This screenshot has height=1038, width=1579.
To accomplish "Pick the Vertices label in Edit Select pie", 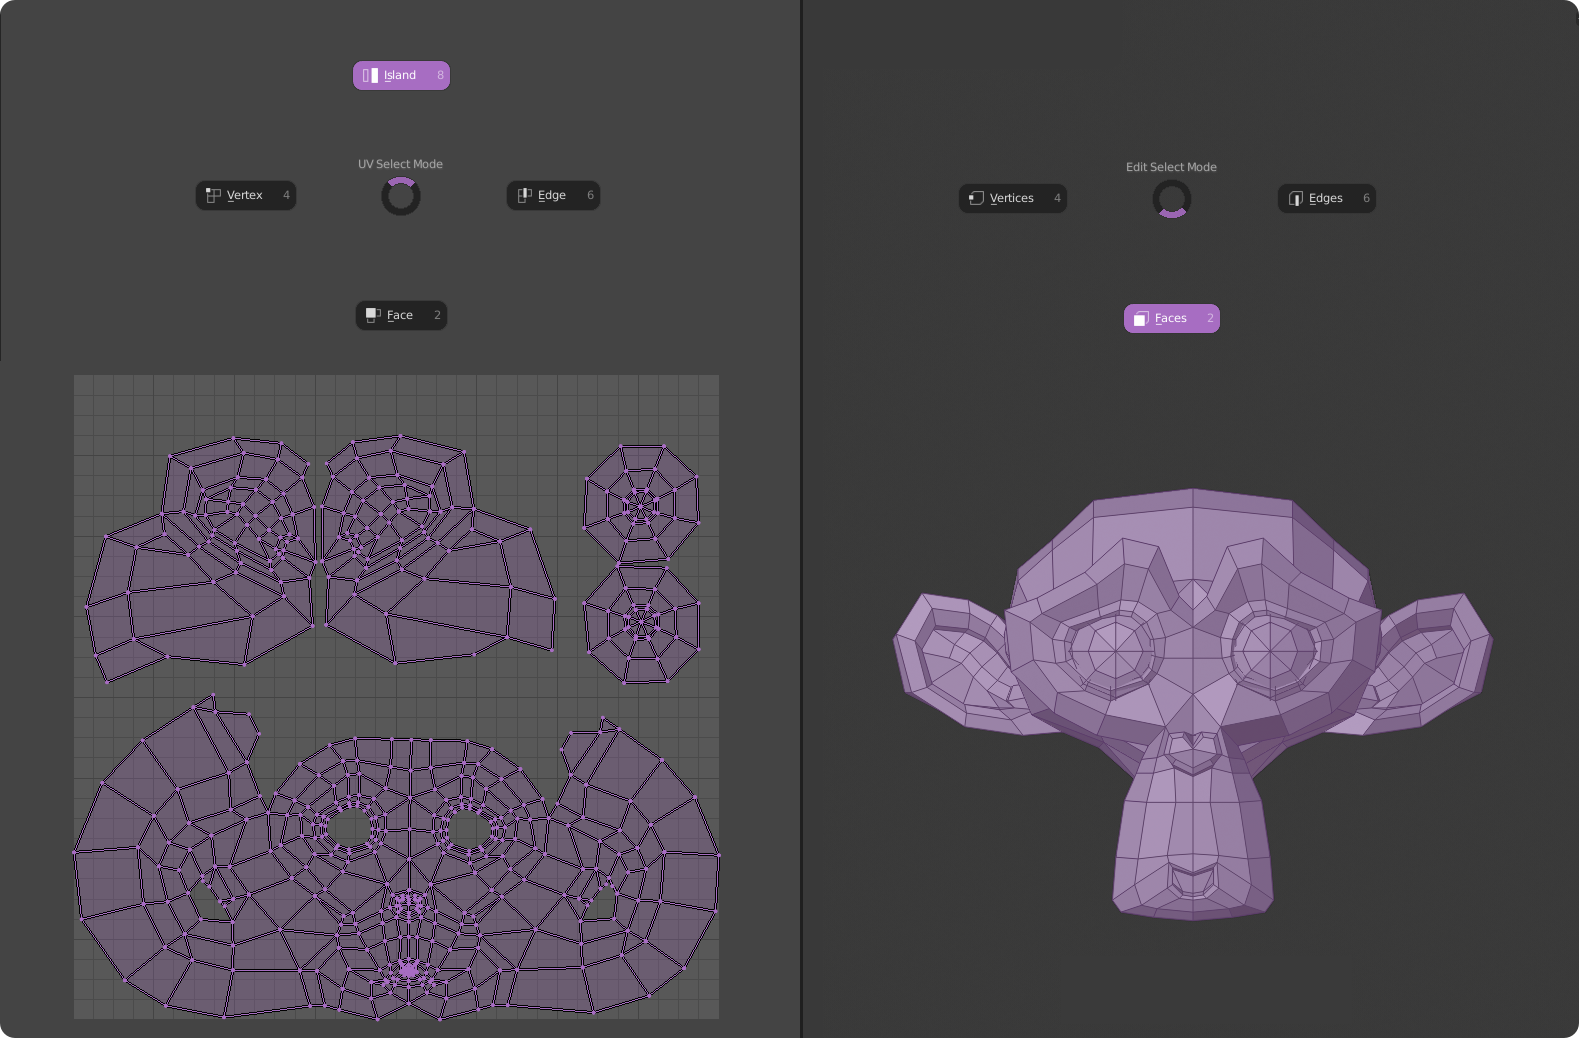I will click(x=1011, y=199).
